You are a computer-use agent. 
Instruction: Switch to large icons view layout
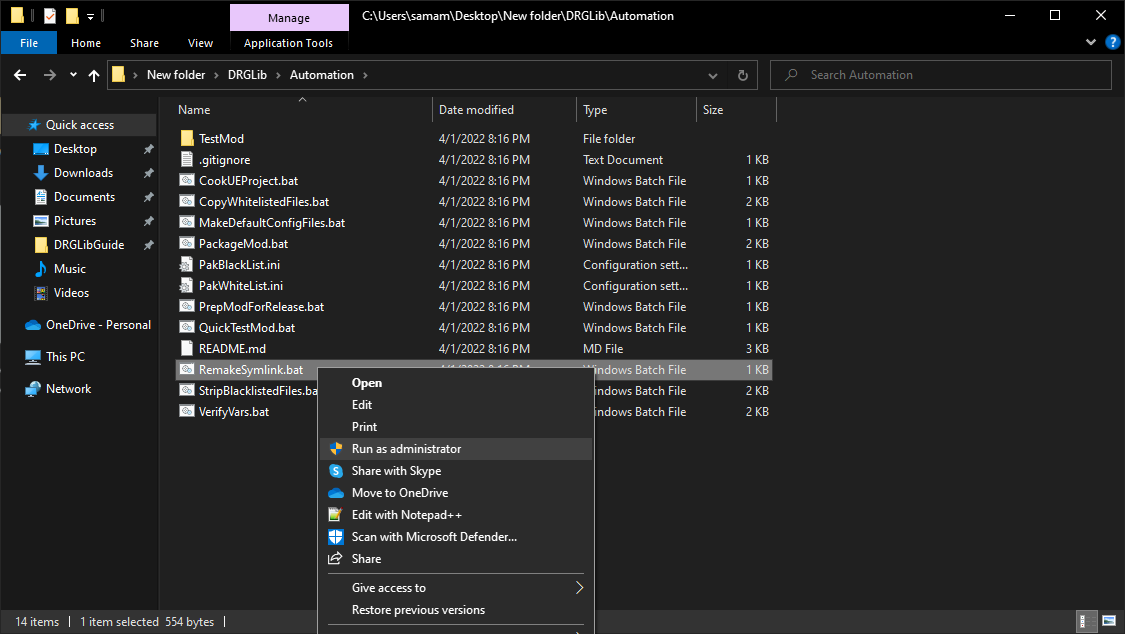1109,621
